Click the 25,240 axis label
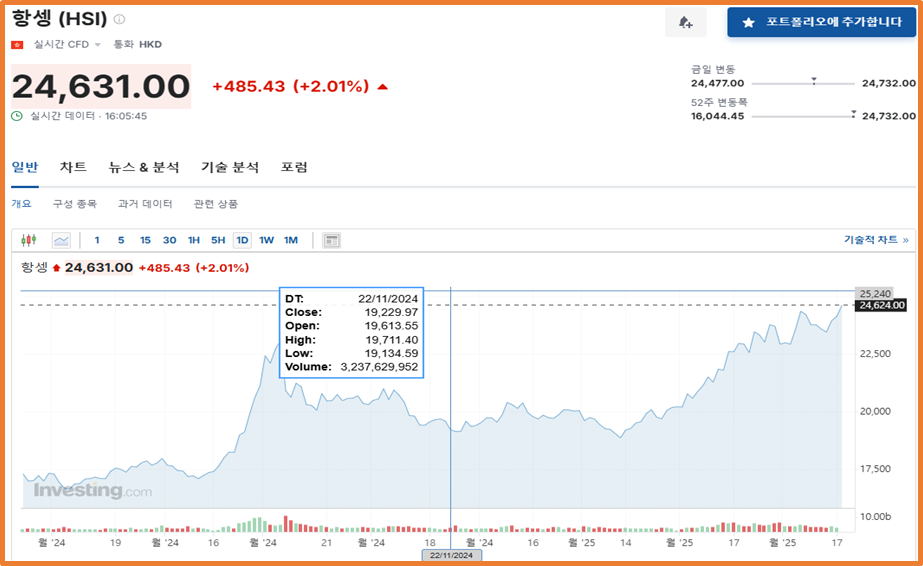 click(875, 293)
